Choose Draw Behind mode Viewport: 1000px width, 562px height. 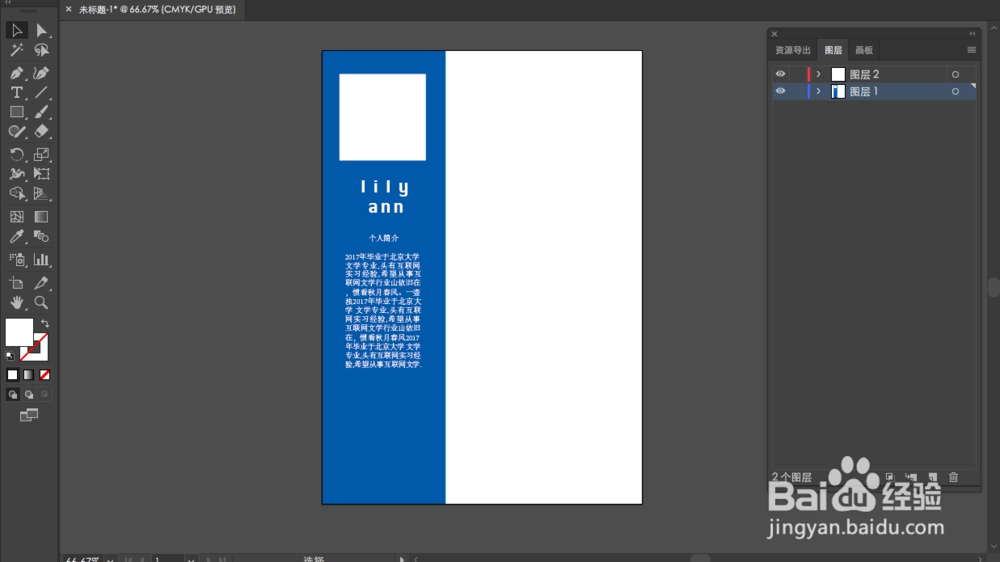pos(29,395)
